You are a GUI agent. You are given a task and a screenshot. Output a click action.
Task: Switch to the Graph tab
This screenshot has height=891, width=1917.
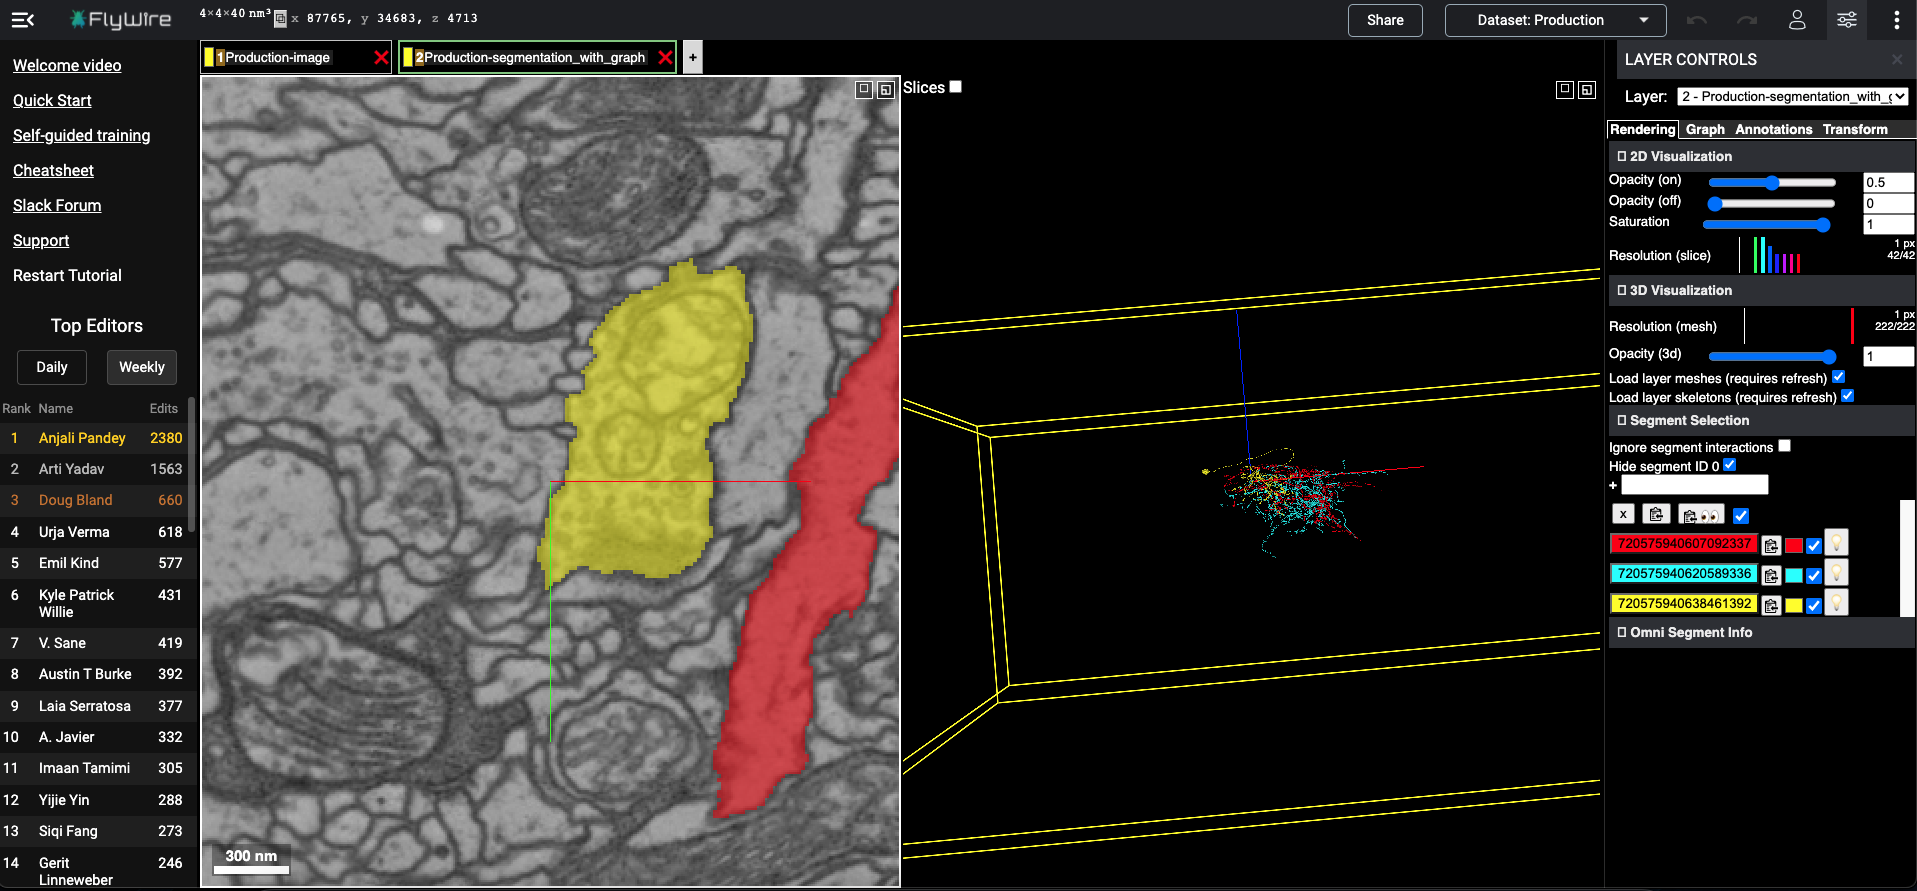click(x=1704, y=129)
